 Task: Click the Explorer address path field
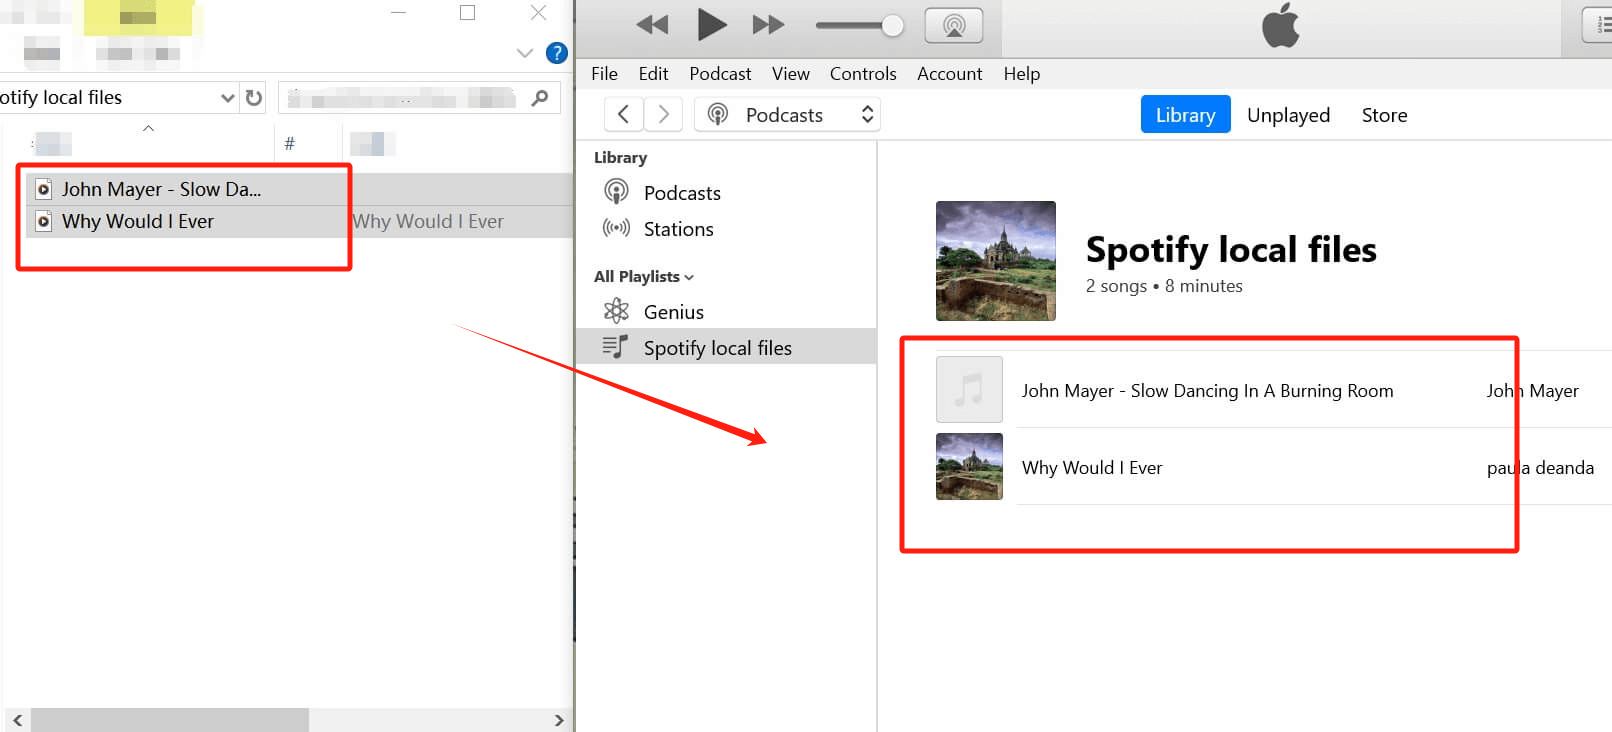click(x=108, y=98)
